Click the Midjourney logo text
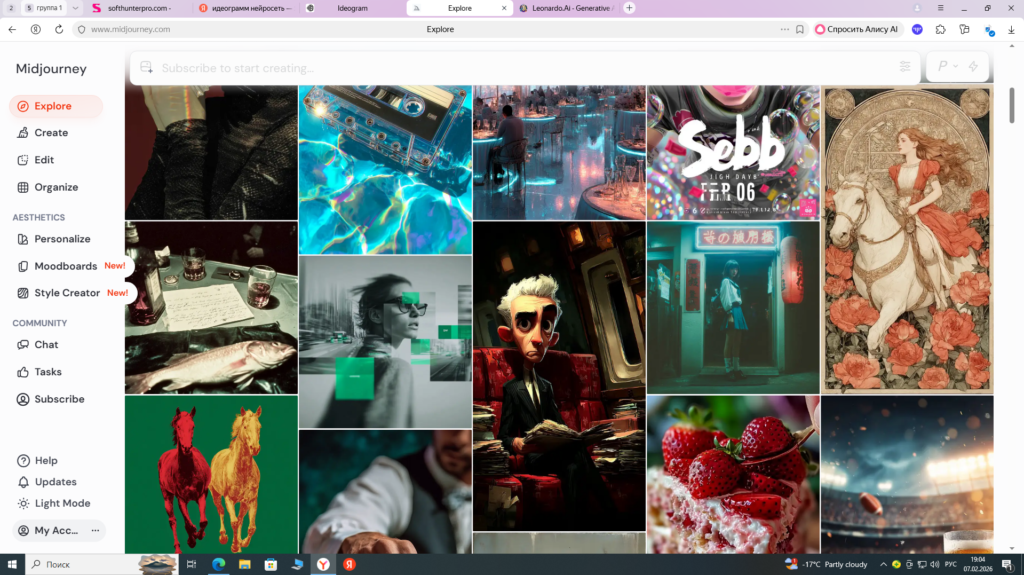 coord(51,69)
